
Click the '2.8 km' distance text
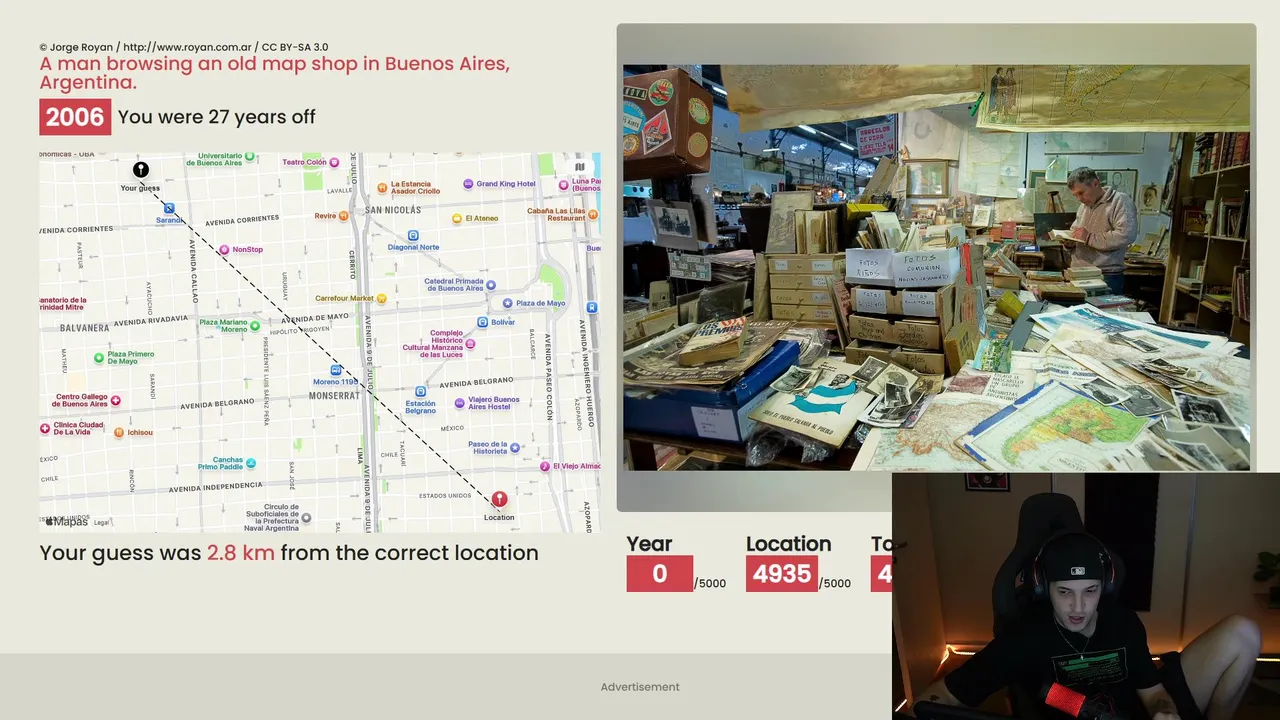click(x=241, y=553)
